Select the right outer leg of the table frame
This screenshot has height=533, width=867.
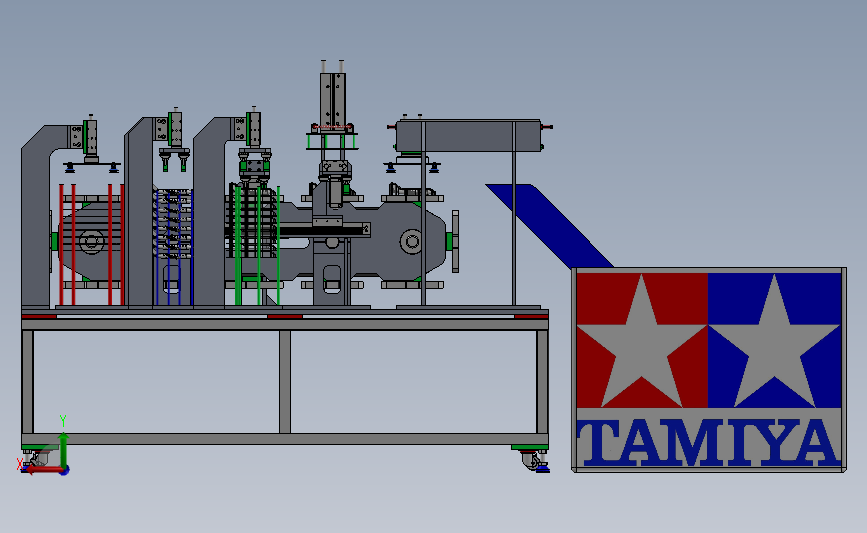pyautogui.click(x=542, y=382)
